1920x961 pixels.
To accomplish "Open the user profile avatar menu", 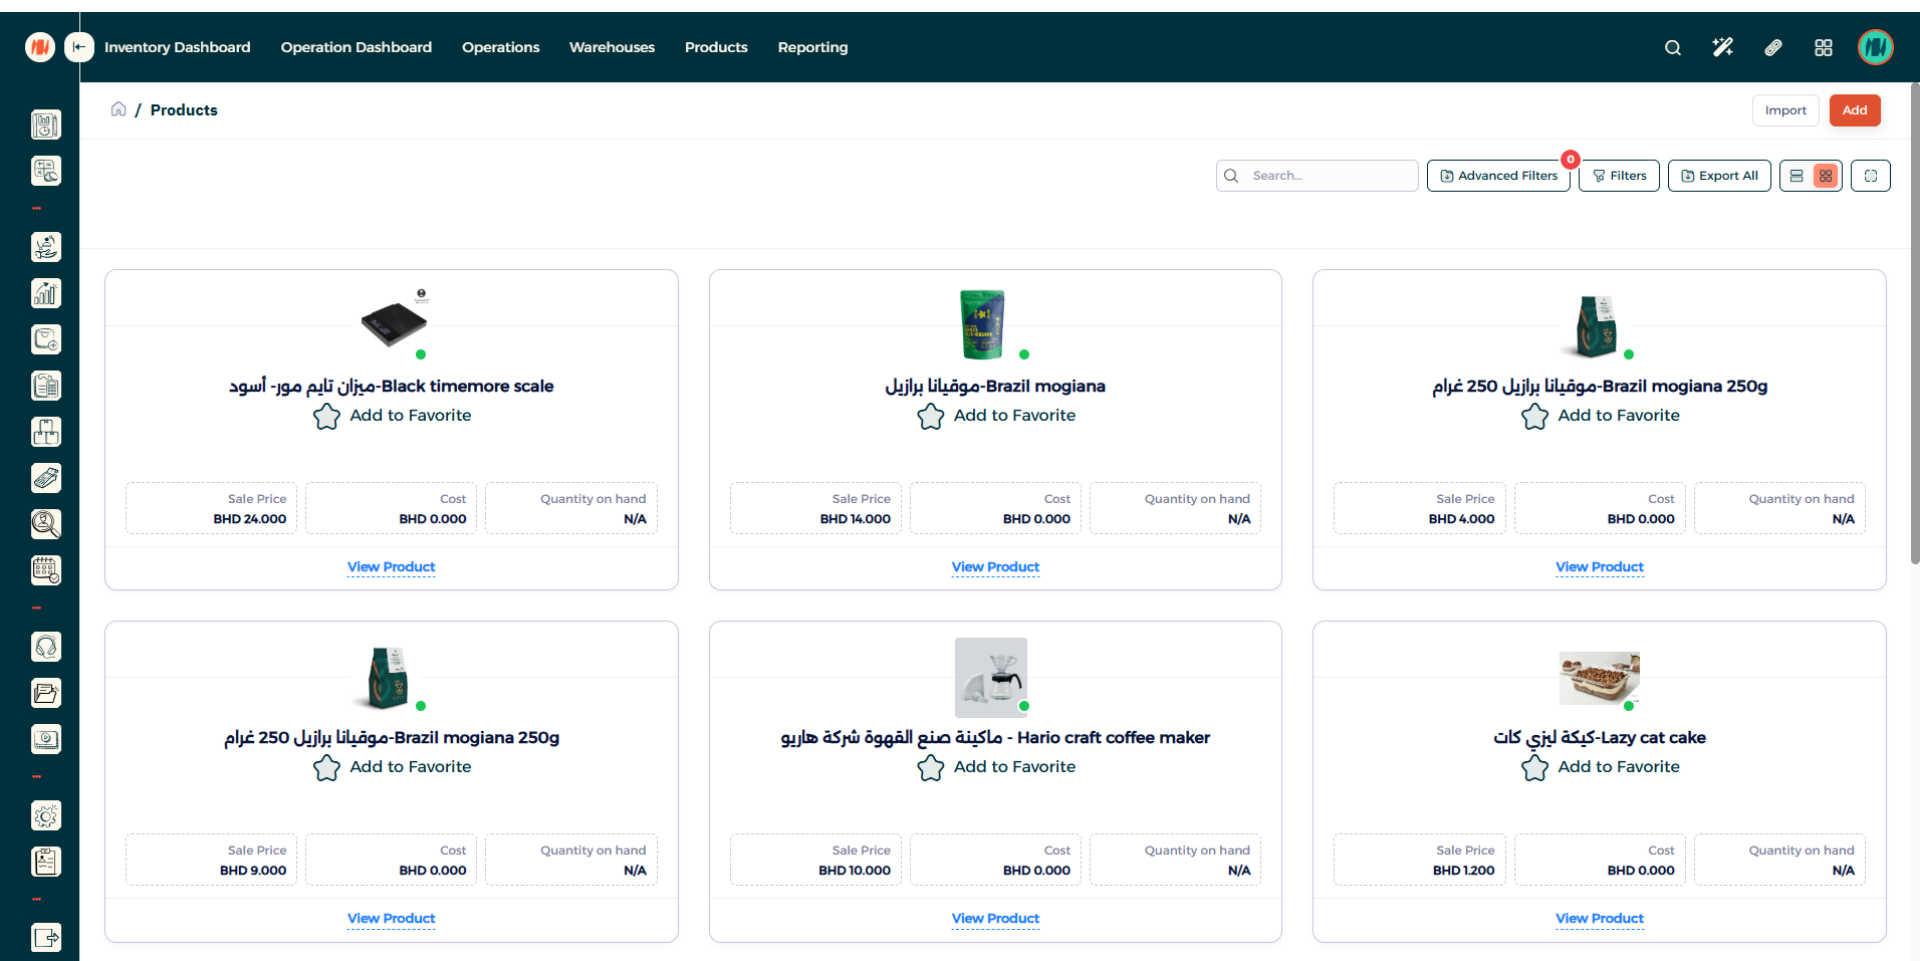I will [x=1875, y=47].
